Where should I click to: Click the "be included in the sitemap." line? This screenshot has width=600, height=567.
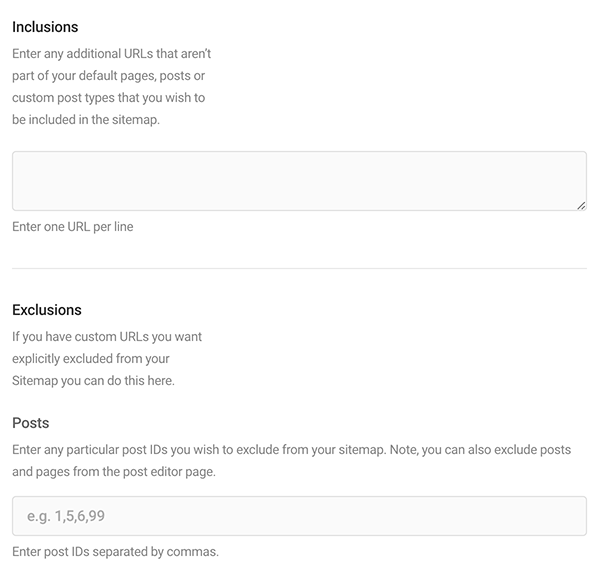pos(86,120)
